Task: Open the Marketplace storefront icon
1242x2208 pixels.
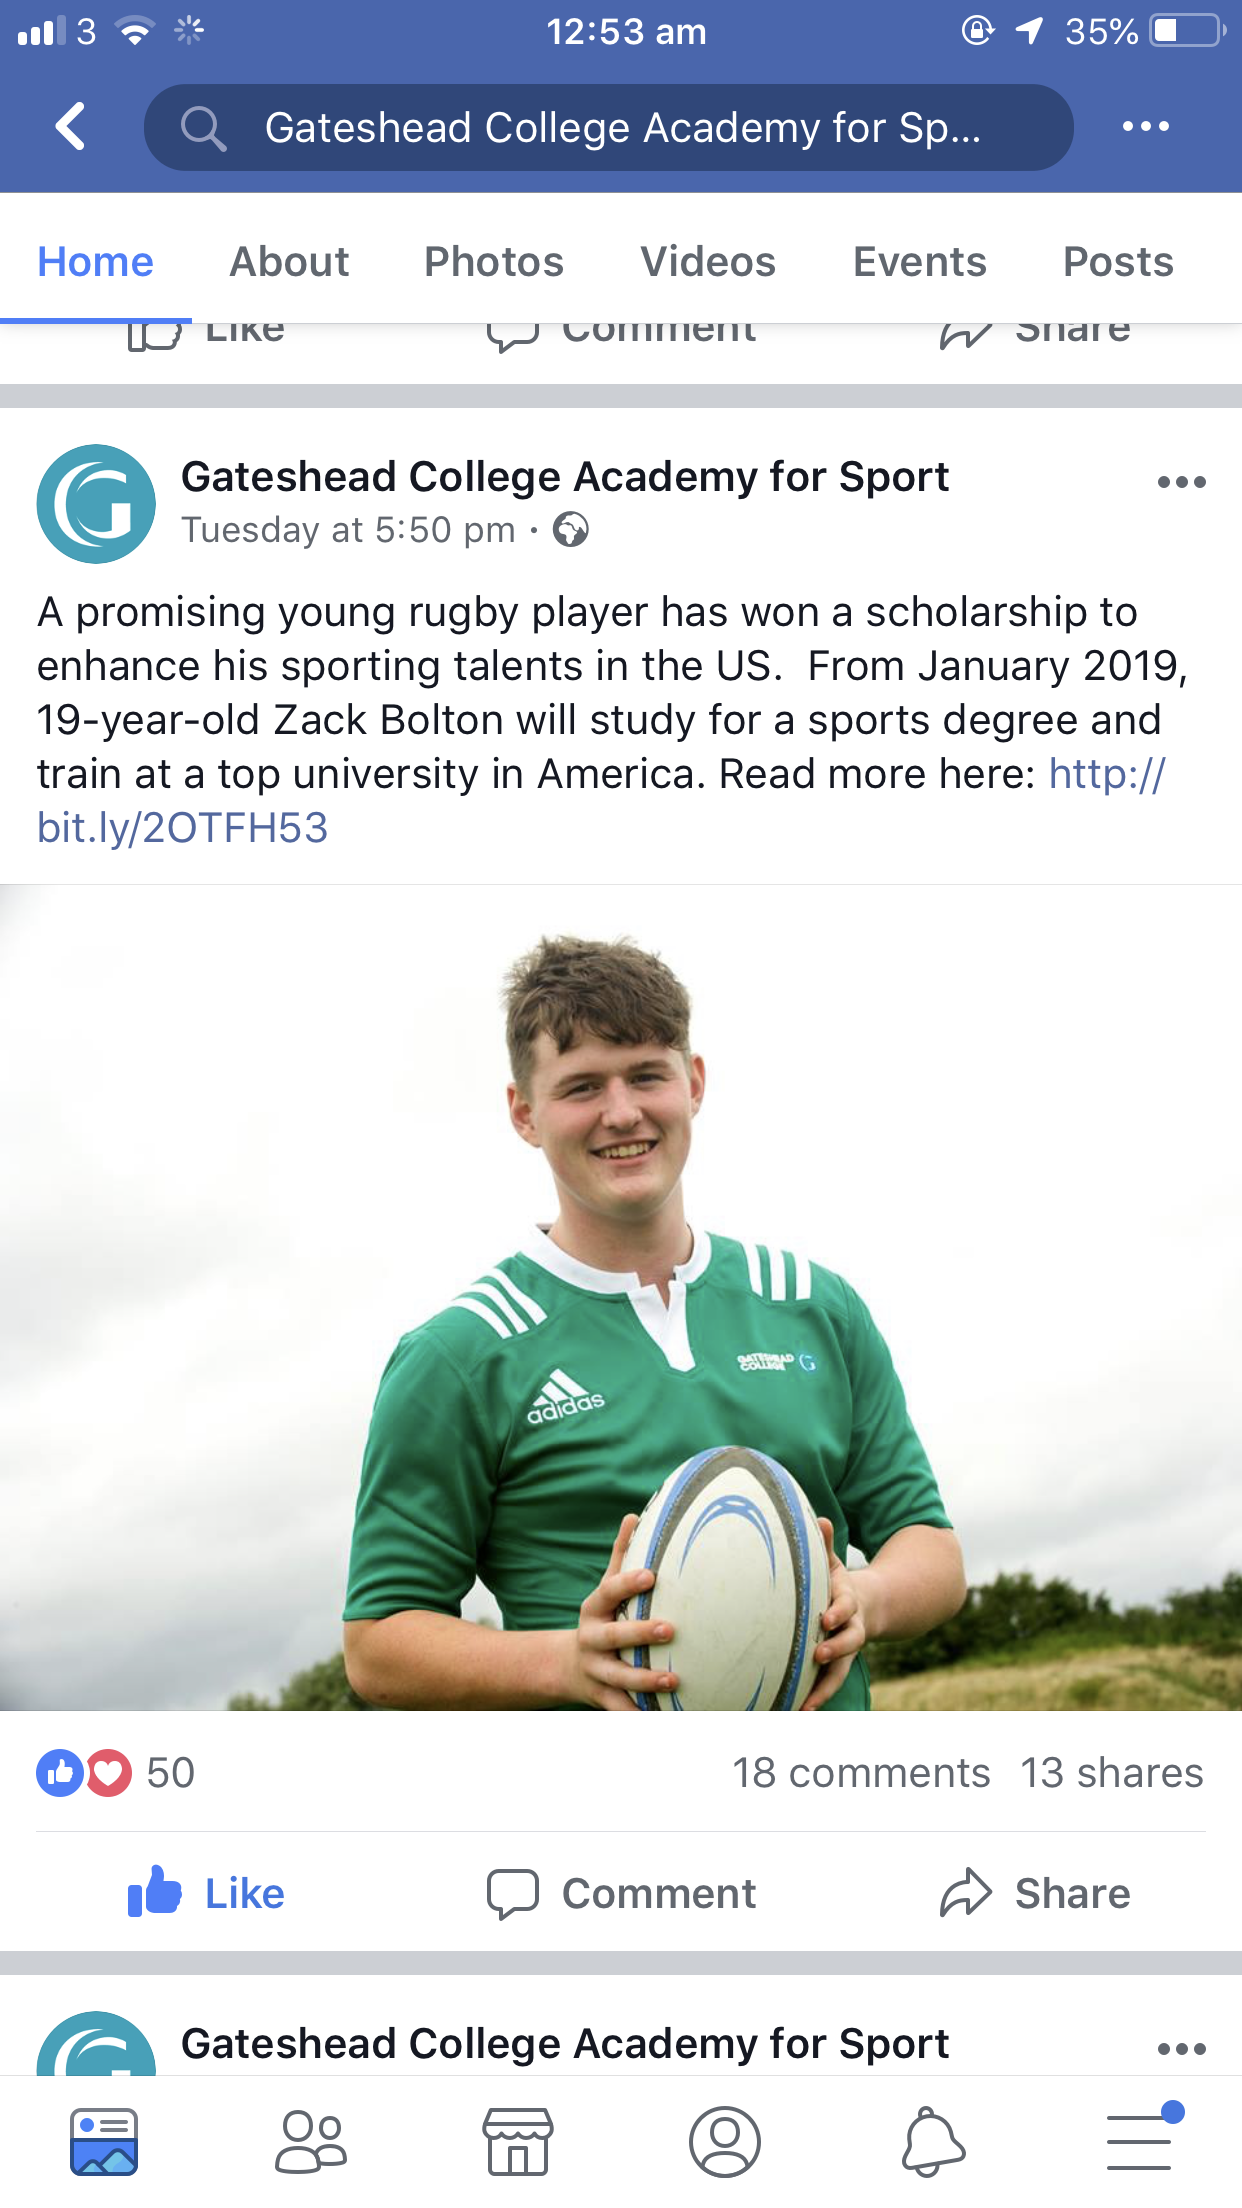Action: click(x=518, y=2142)
